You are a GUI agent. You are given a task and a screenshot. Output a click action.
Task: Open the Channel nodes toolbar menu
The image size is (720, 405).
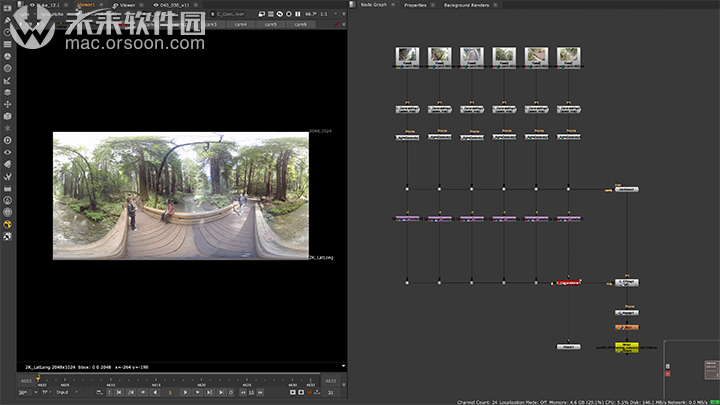pos(7,44)
